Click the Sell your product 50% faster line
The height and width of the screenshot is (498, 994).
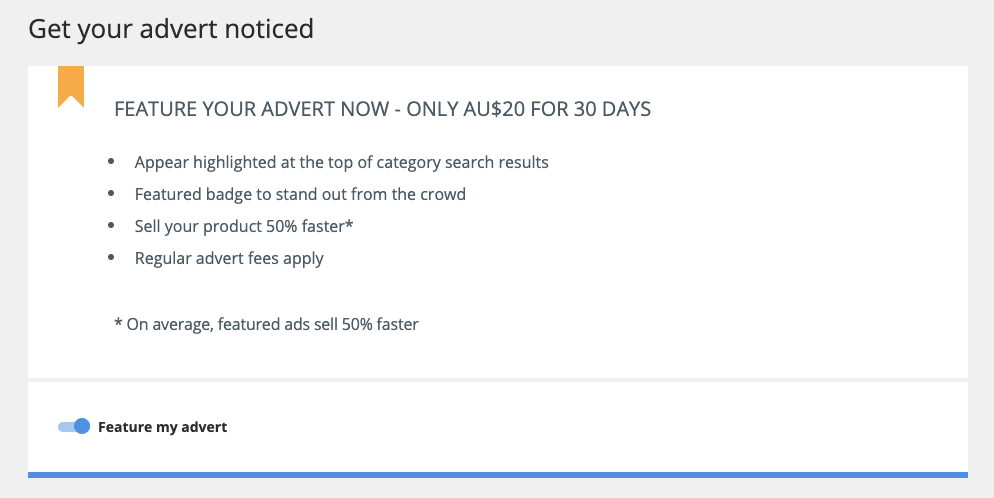click(243, 226)
